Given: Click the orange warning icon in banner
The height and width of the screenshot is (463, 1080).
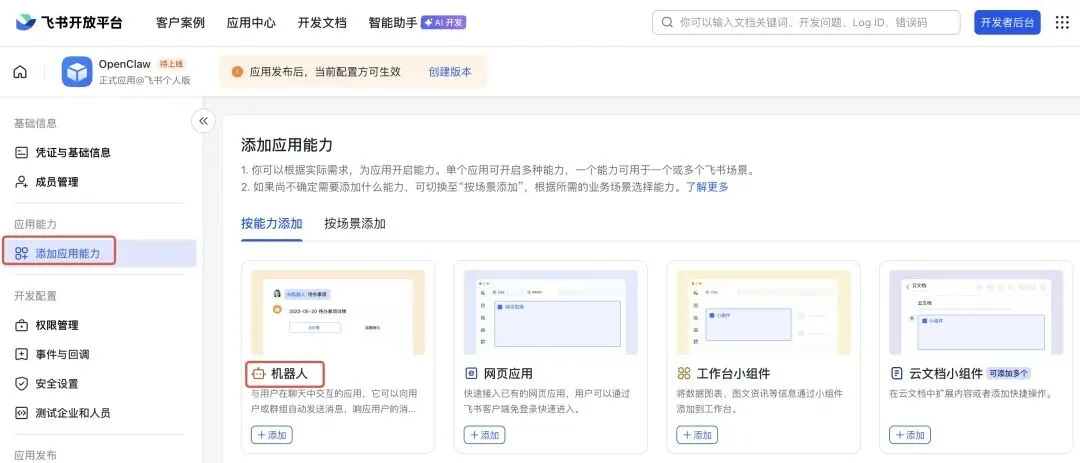Looking at the screenshot, I should tap(238, 72).
